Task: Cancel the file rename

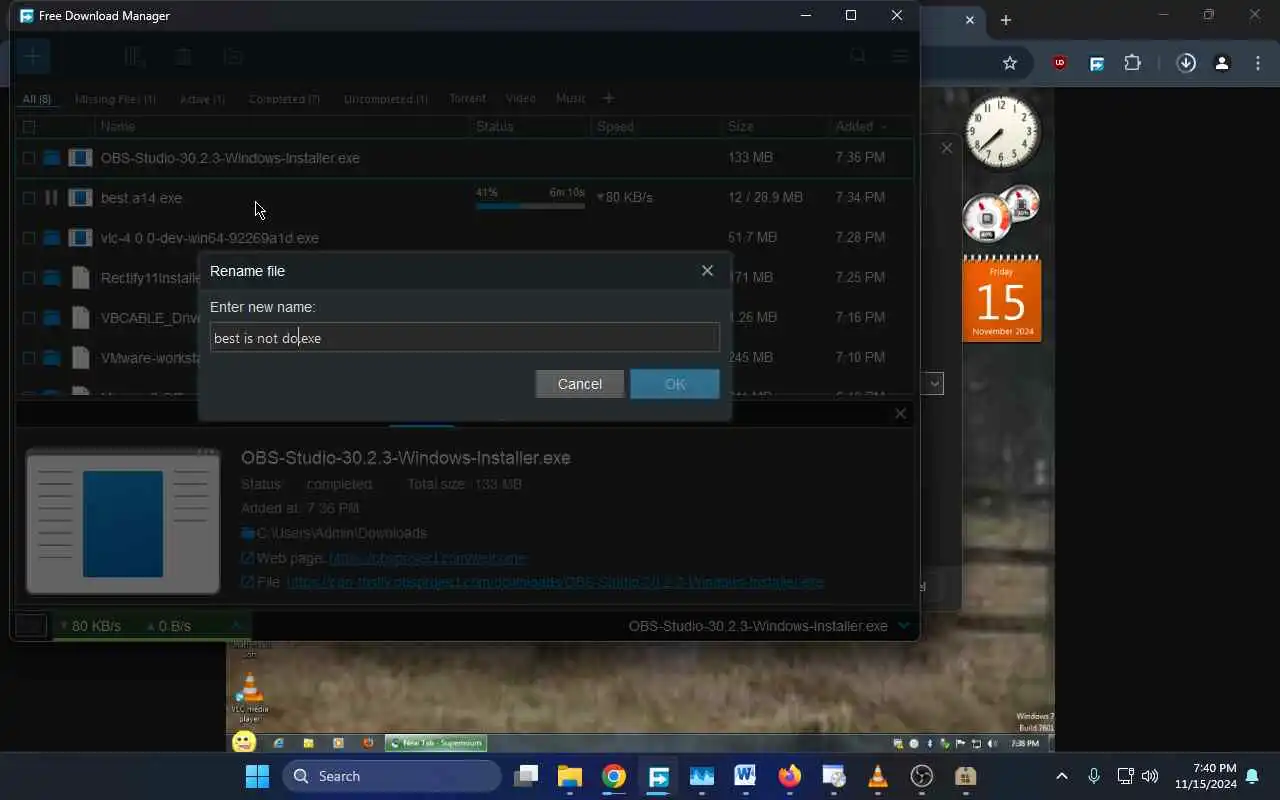Action: (x=580, y=384)
